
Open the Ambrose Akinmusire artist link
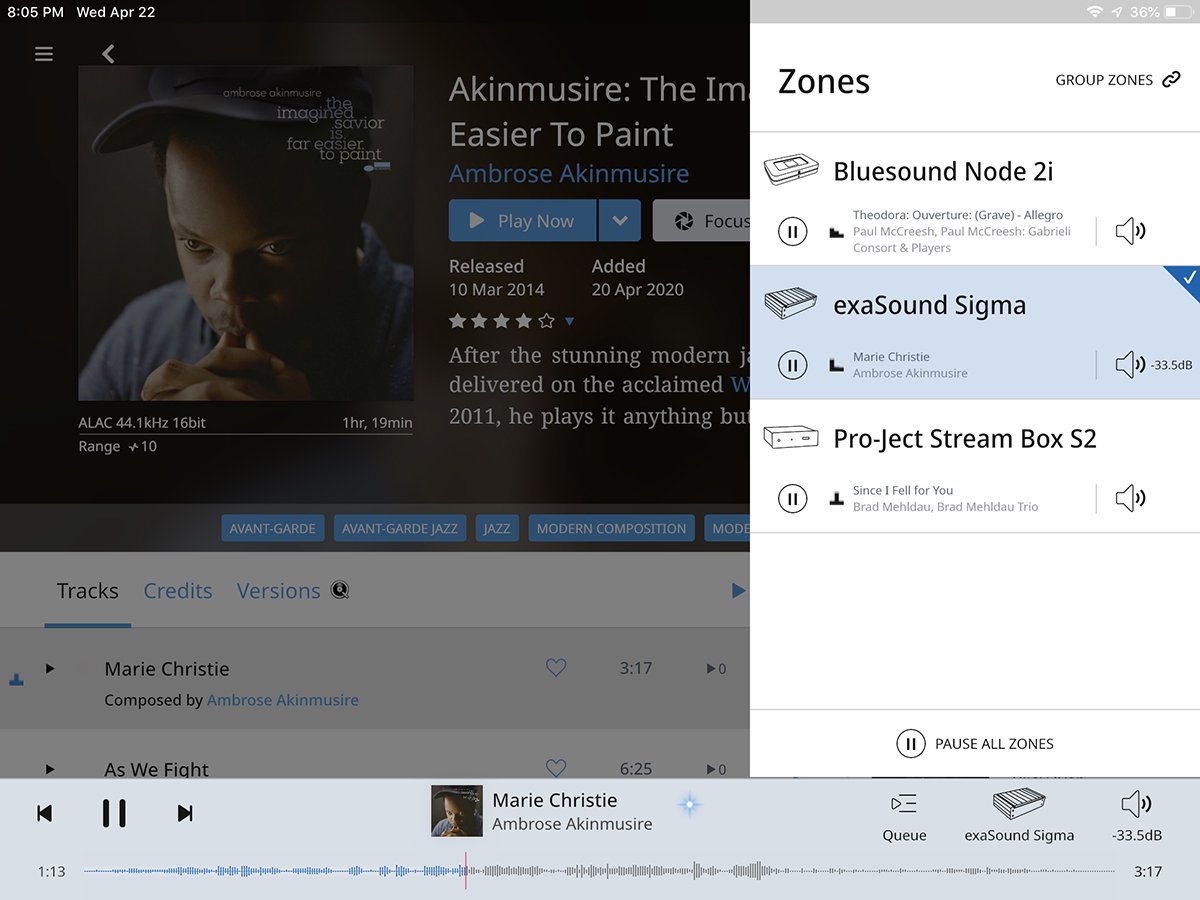[569, 173]
